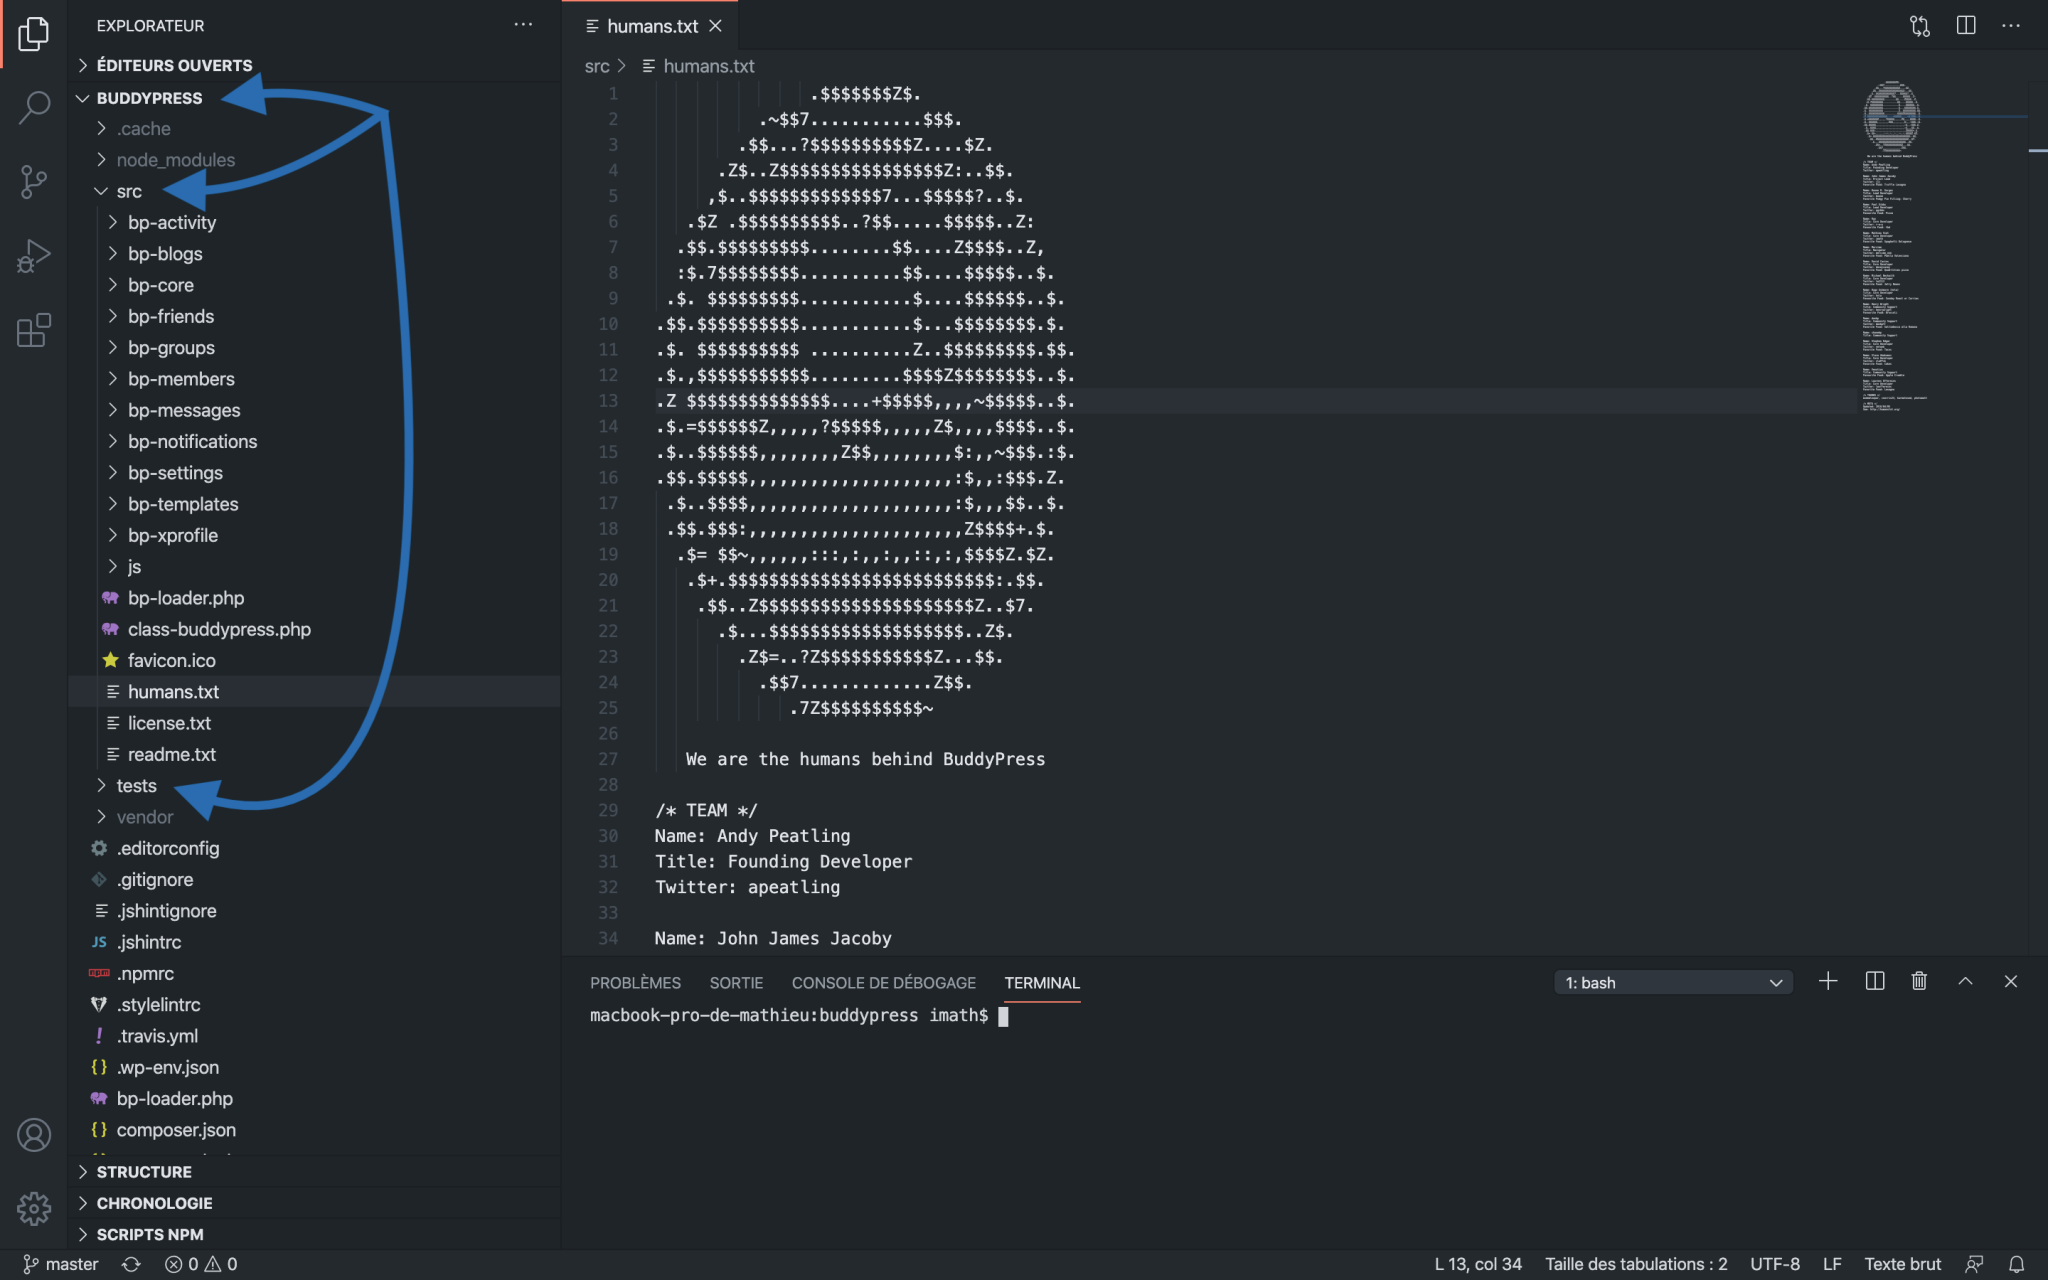Expand the STRUCTURE section
2048x1280 pixels.
pos(143,1172)
